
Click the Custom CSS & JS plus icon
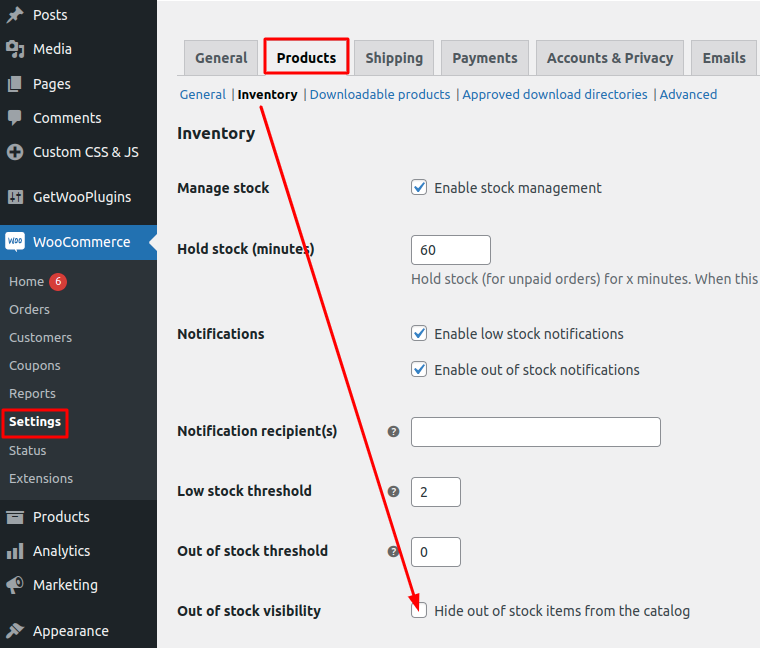15,152
